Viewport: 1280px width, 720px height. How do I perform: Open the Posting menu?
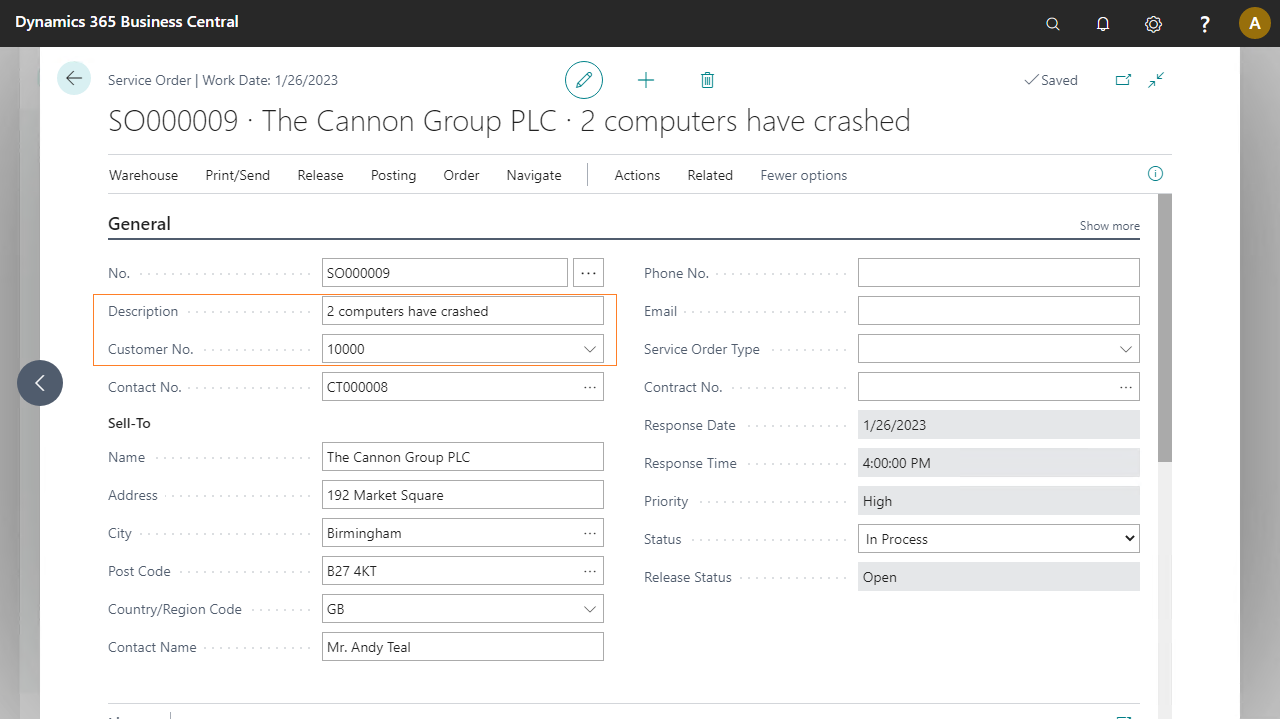pos(393,175)
